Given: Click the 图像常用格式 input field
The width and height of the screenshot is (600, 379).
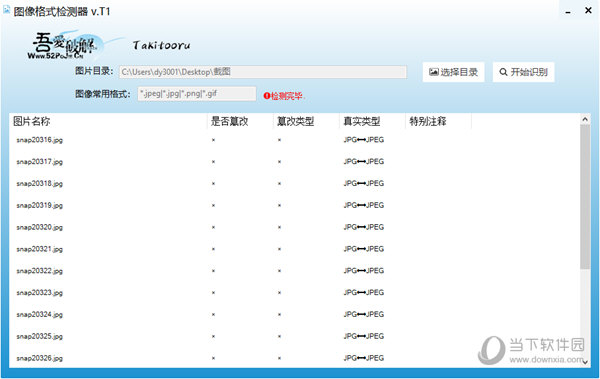Looking at the screenshot, I should pos(197,94).
